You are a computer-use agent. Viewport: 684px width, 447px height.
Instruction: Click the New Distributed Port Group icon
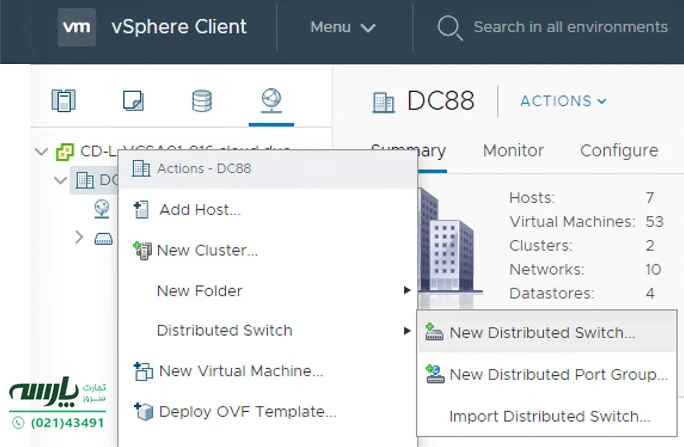435,374
